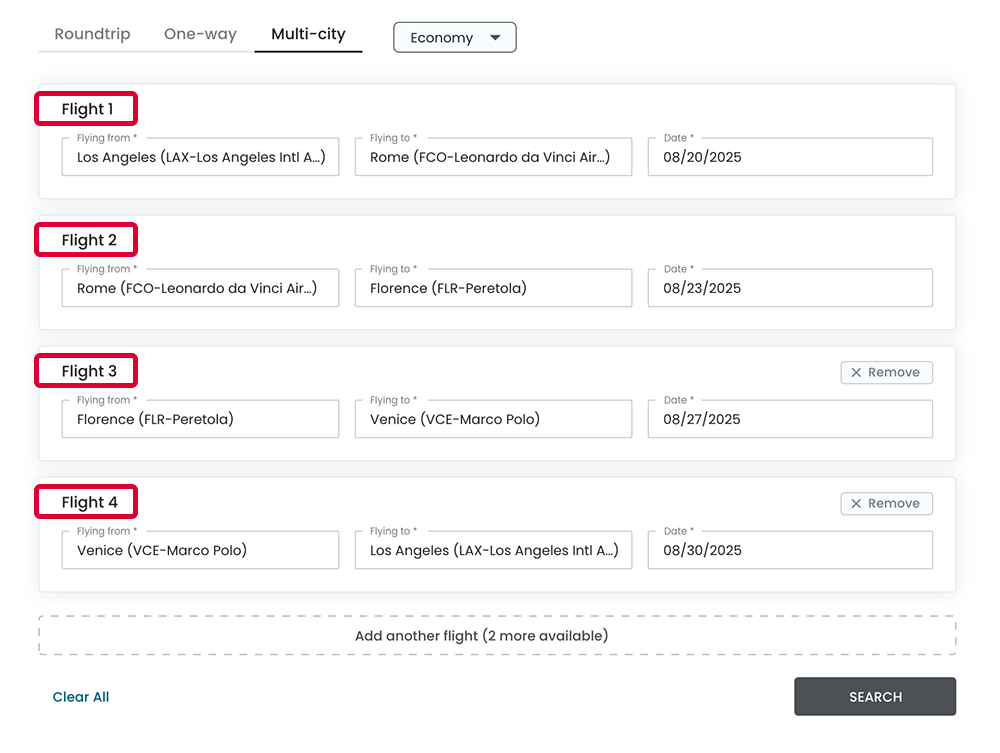Open Flight 3 date field 08/27/2025
Image resolution: width=1000 pixels, height=753 pixels.
tap(790, 419)
